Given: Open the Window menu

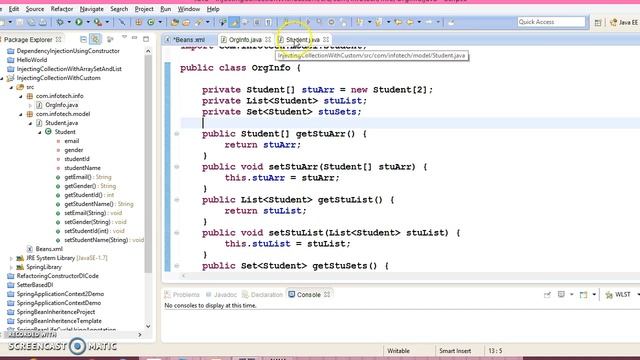Looking at the screenshot, I should point(189,9).
